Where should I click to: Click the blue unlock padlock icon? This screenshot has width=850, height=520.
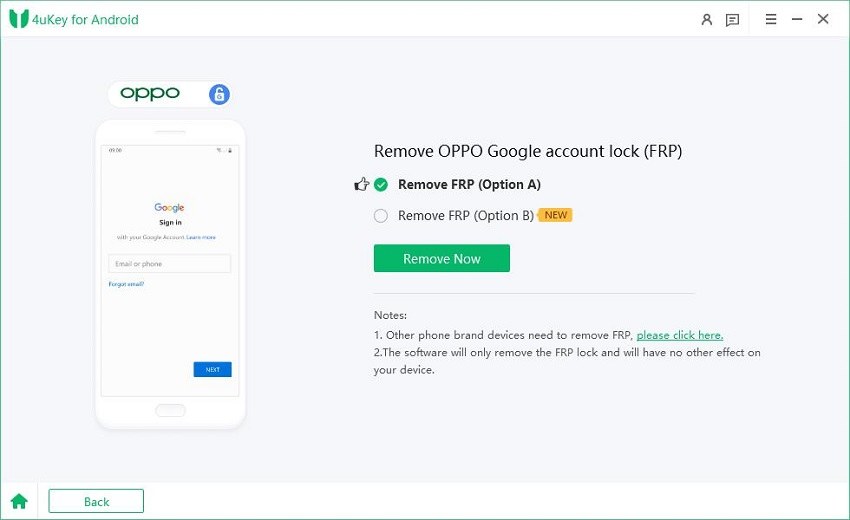(x=219, y=94)
